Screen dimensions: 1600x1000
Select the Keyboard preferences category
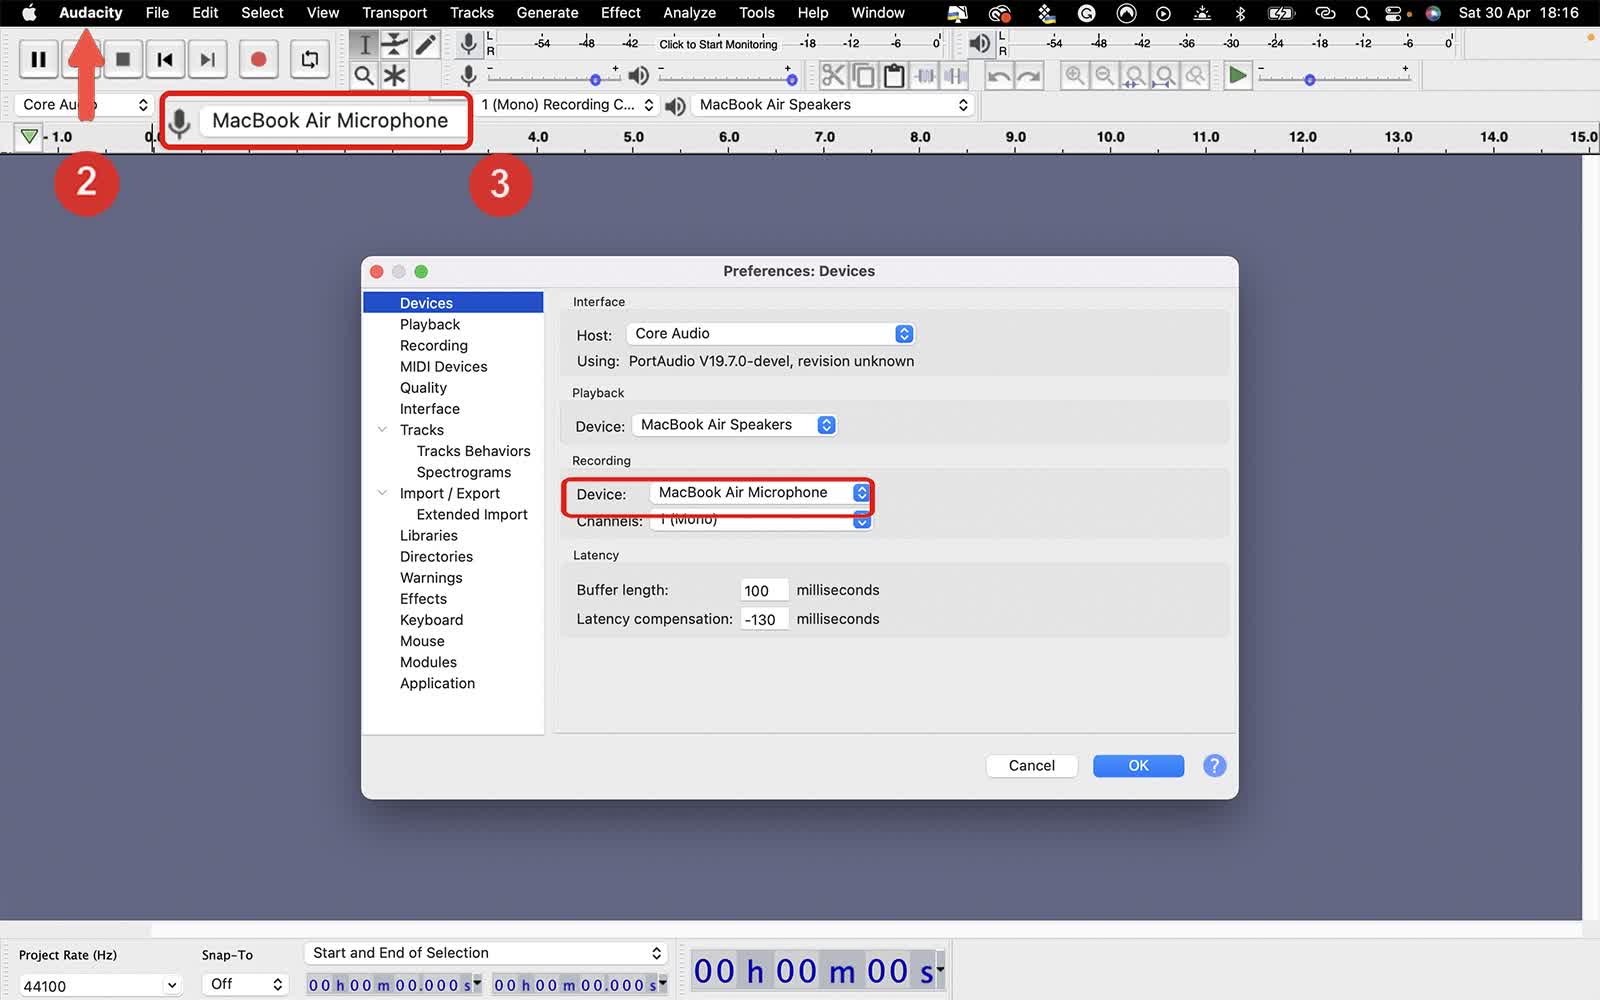431,620
